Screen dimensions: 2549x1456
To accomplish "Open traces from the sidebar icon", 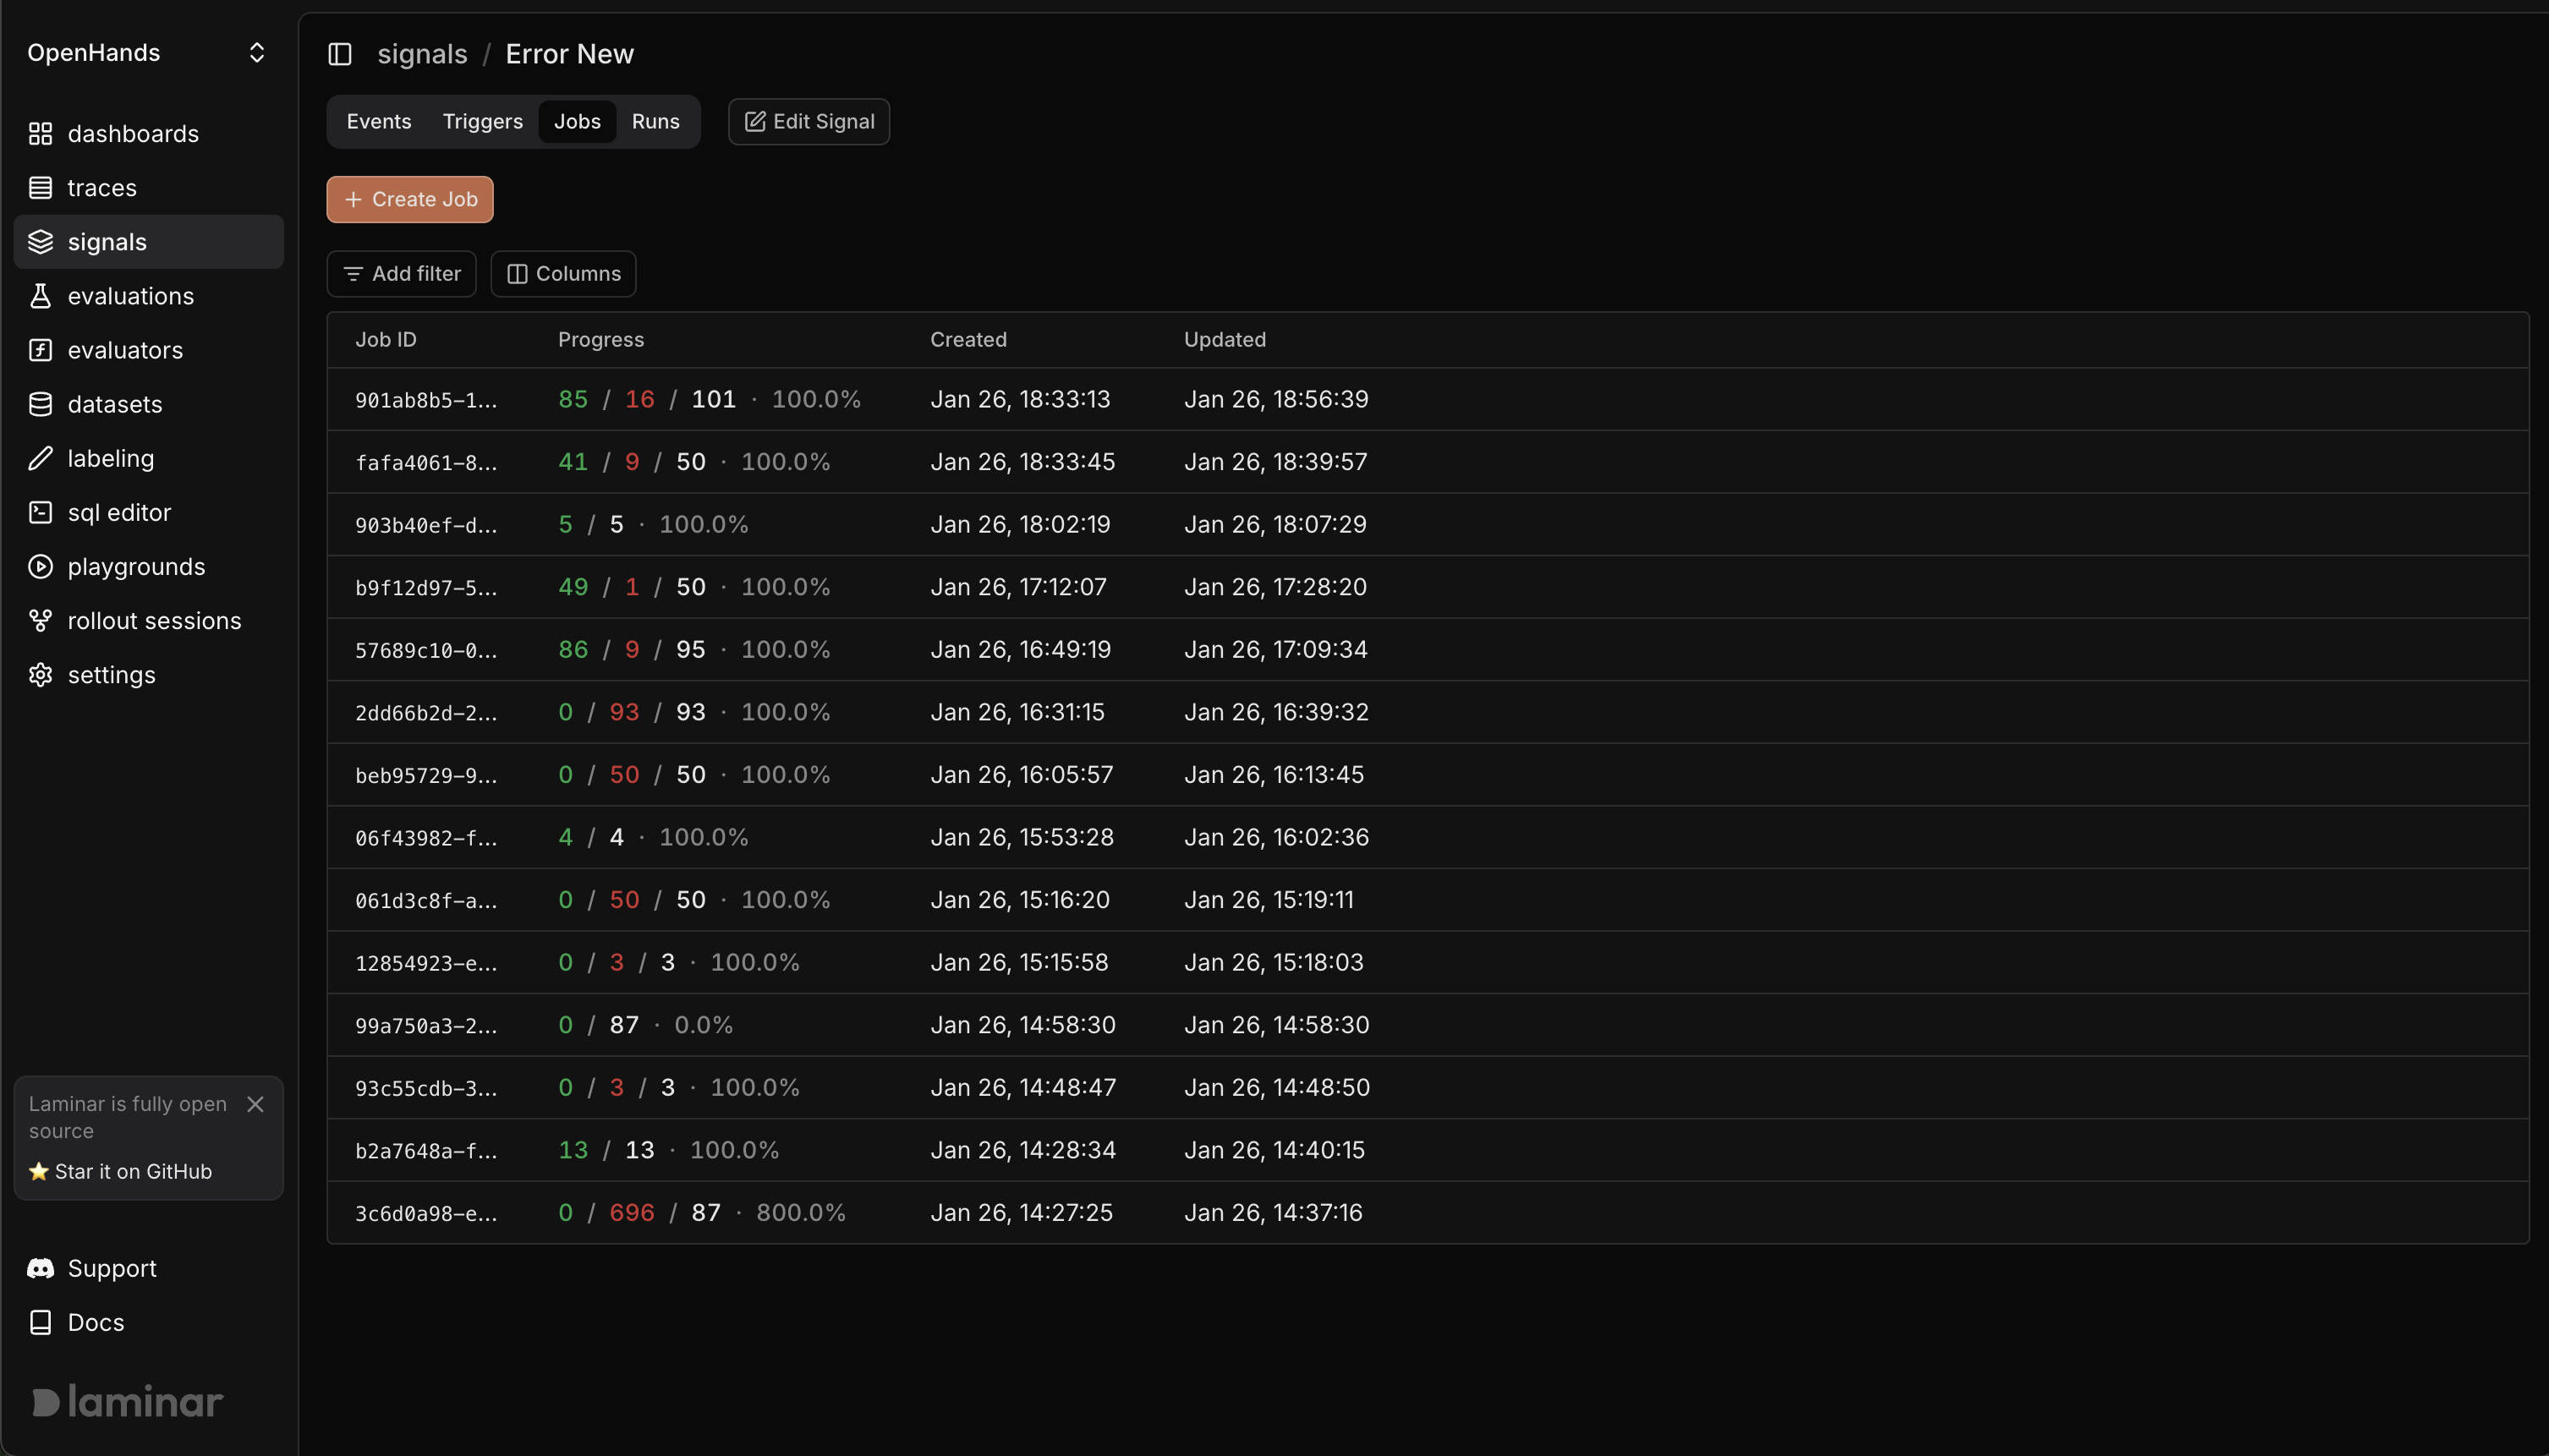I will 40,188.
